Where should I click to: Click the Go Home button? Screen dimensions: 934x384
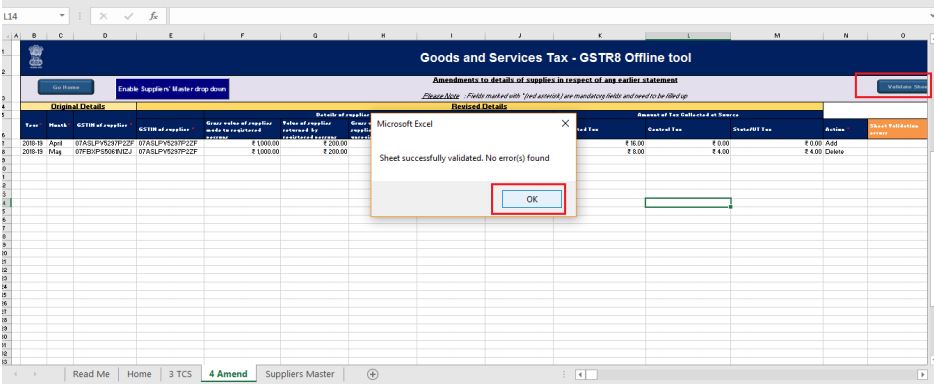coord(66,87)
